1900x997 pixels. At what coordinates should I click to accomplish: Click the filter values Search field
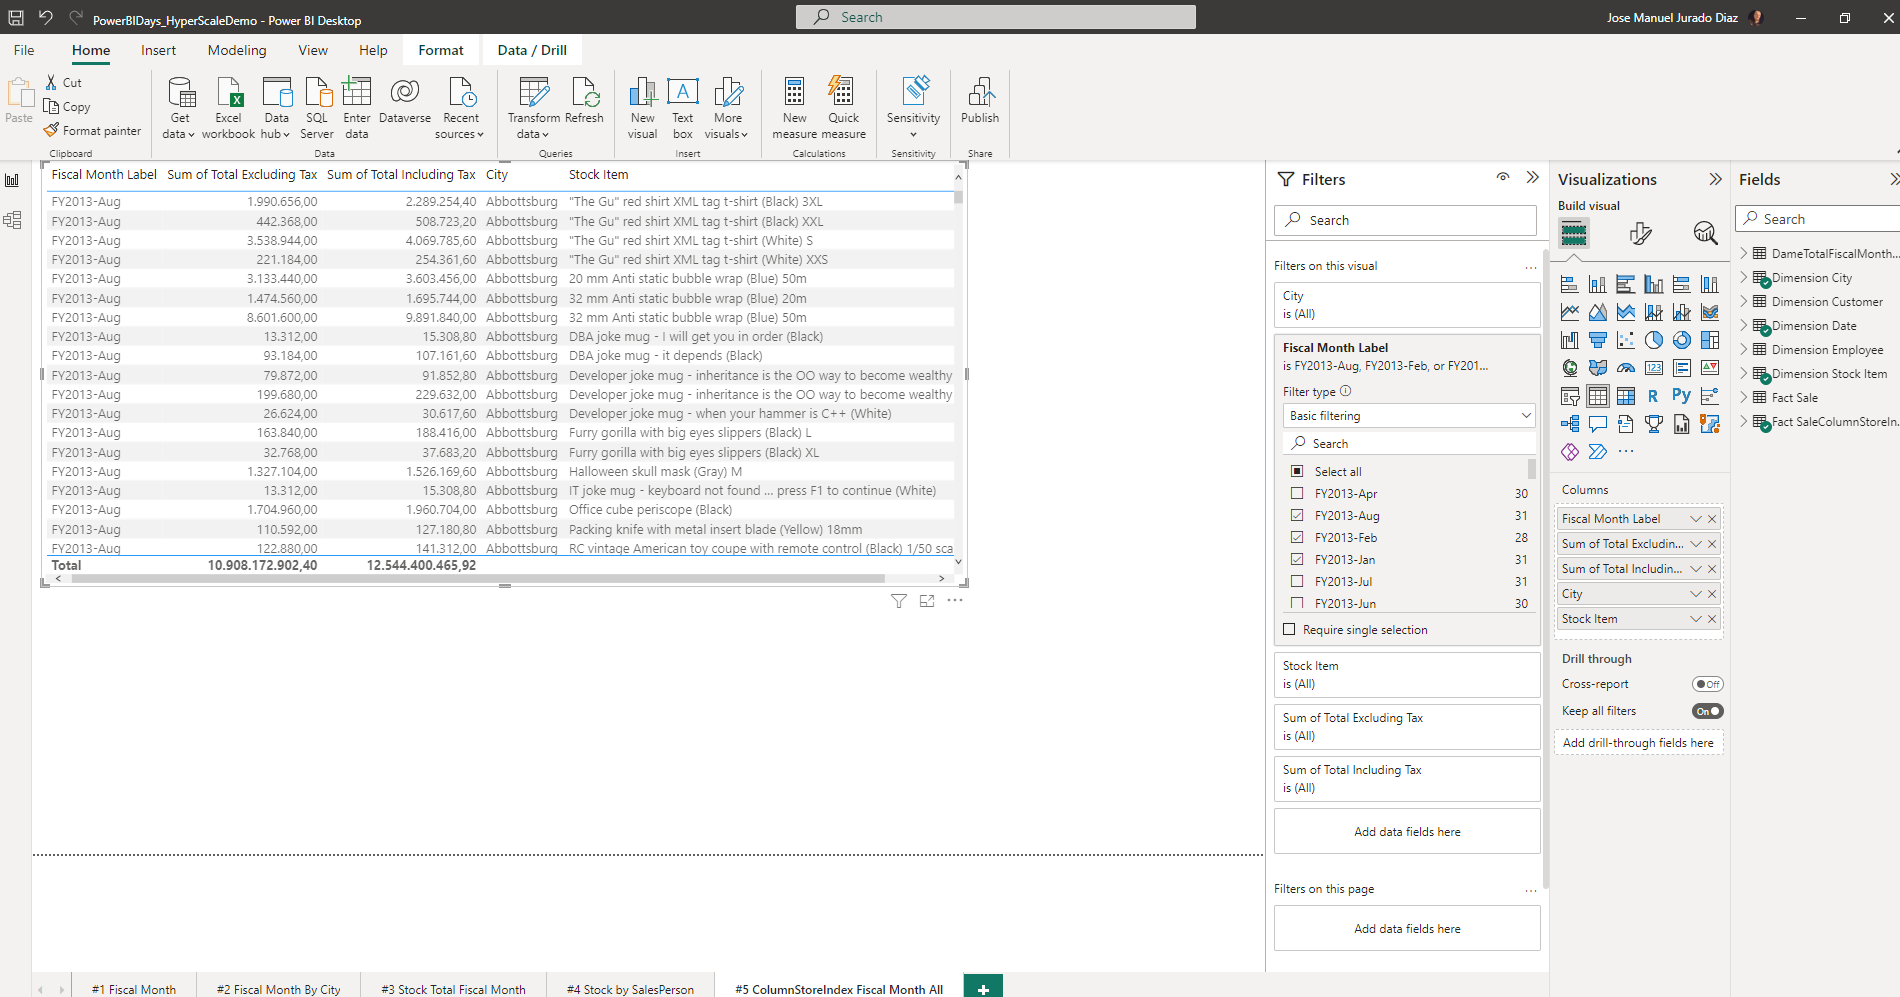1409,443
